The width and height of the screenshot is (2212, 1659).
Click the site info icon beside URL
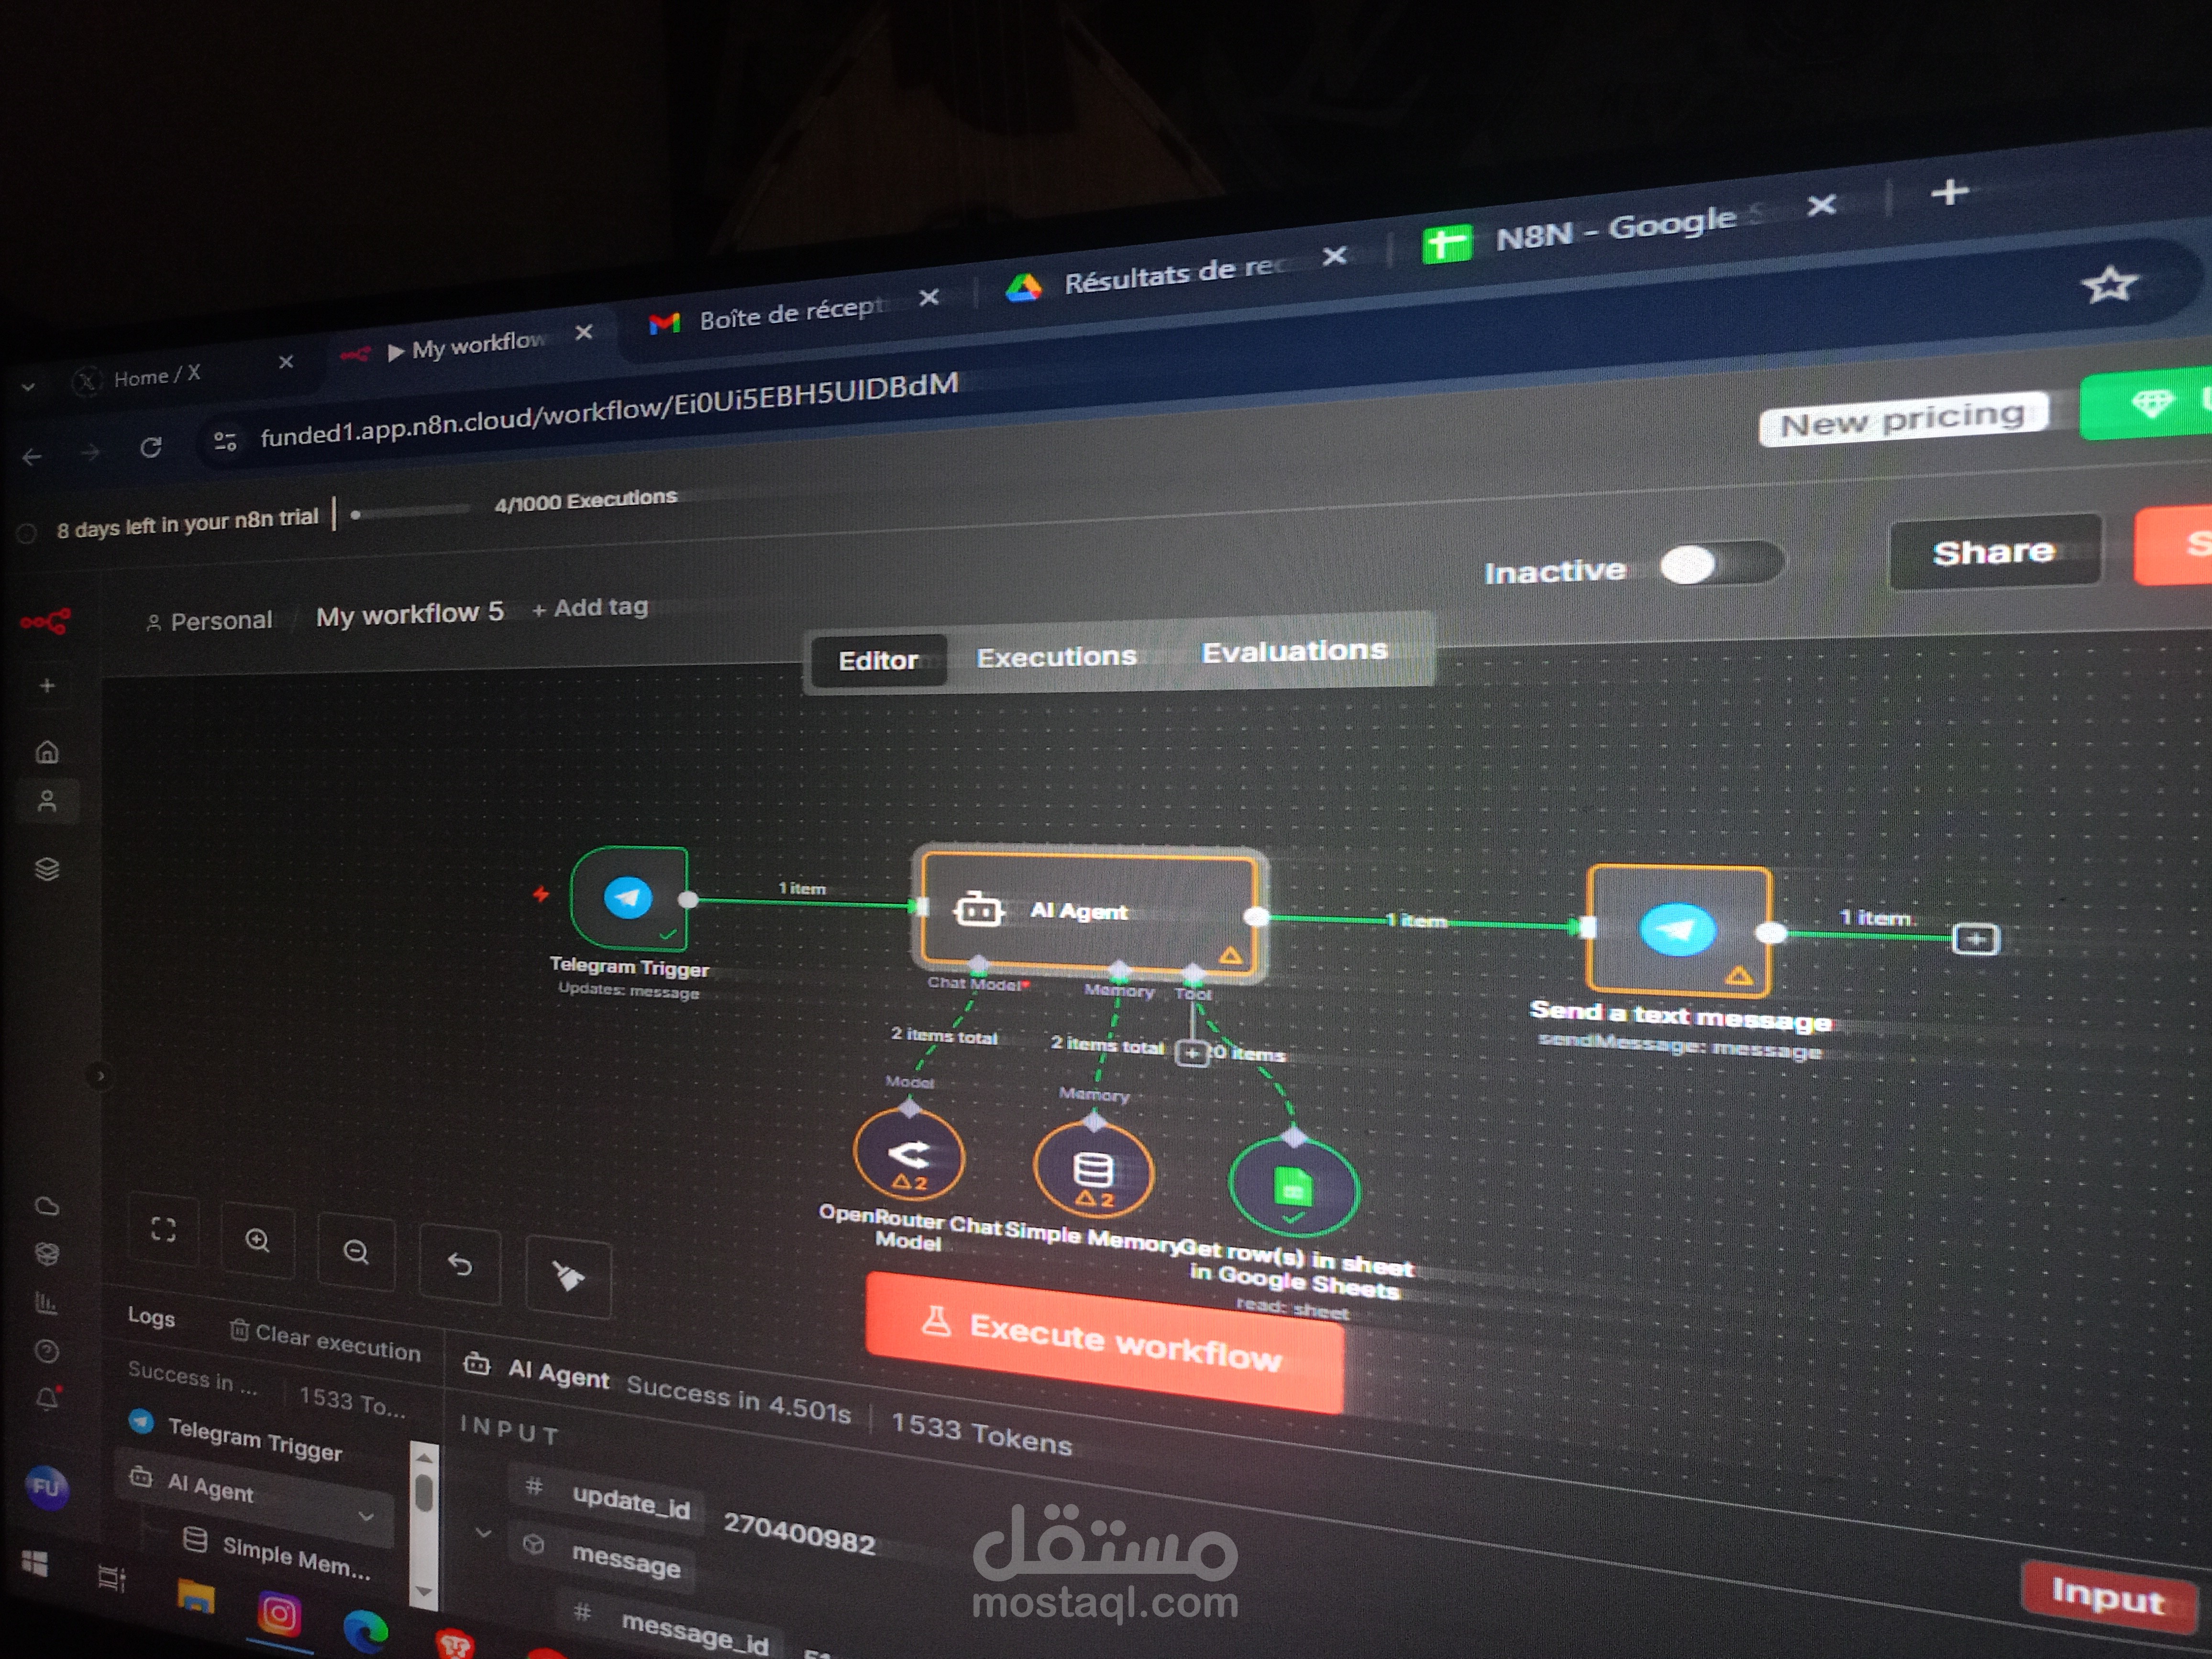click(x=225, y=440)
